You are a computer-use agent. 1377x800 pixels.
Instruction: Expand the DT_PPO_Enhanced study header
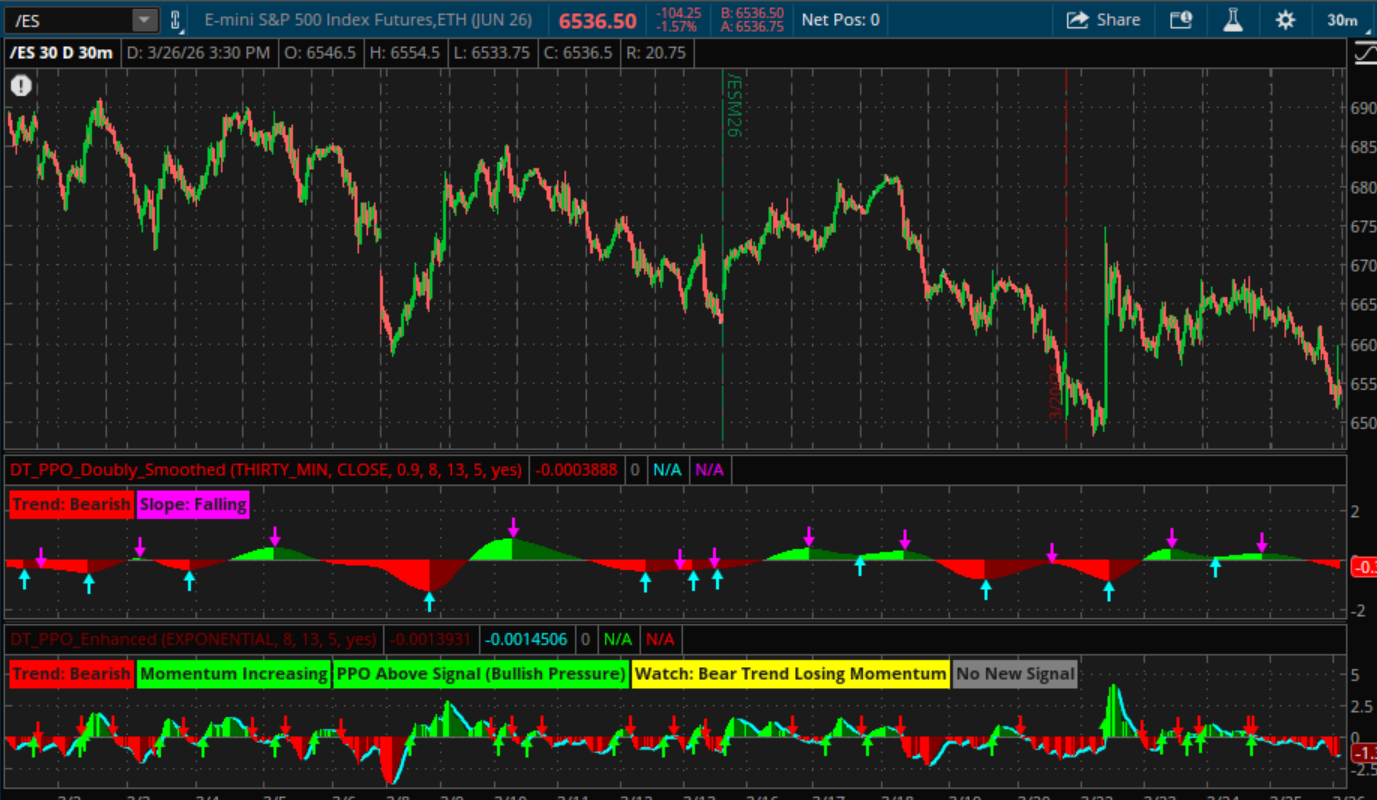(x=192, y=639)
